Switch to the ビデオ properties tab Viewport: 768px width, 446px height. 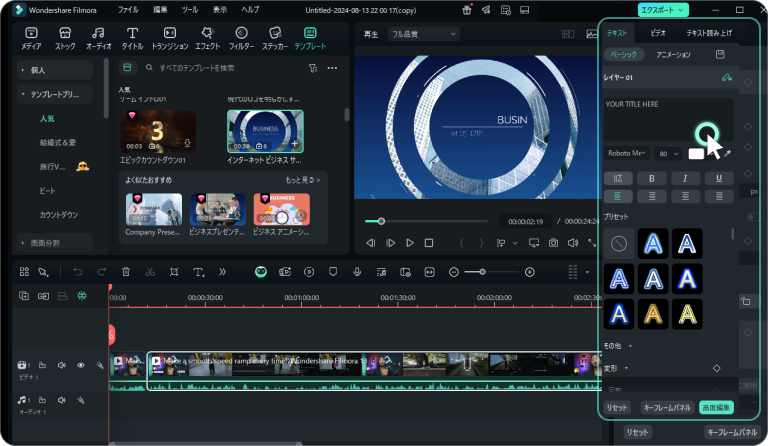point(658,33)
